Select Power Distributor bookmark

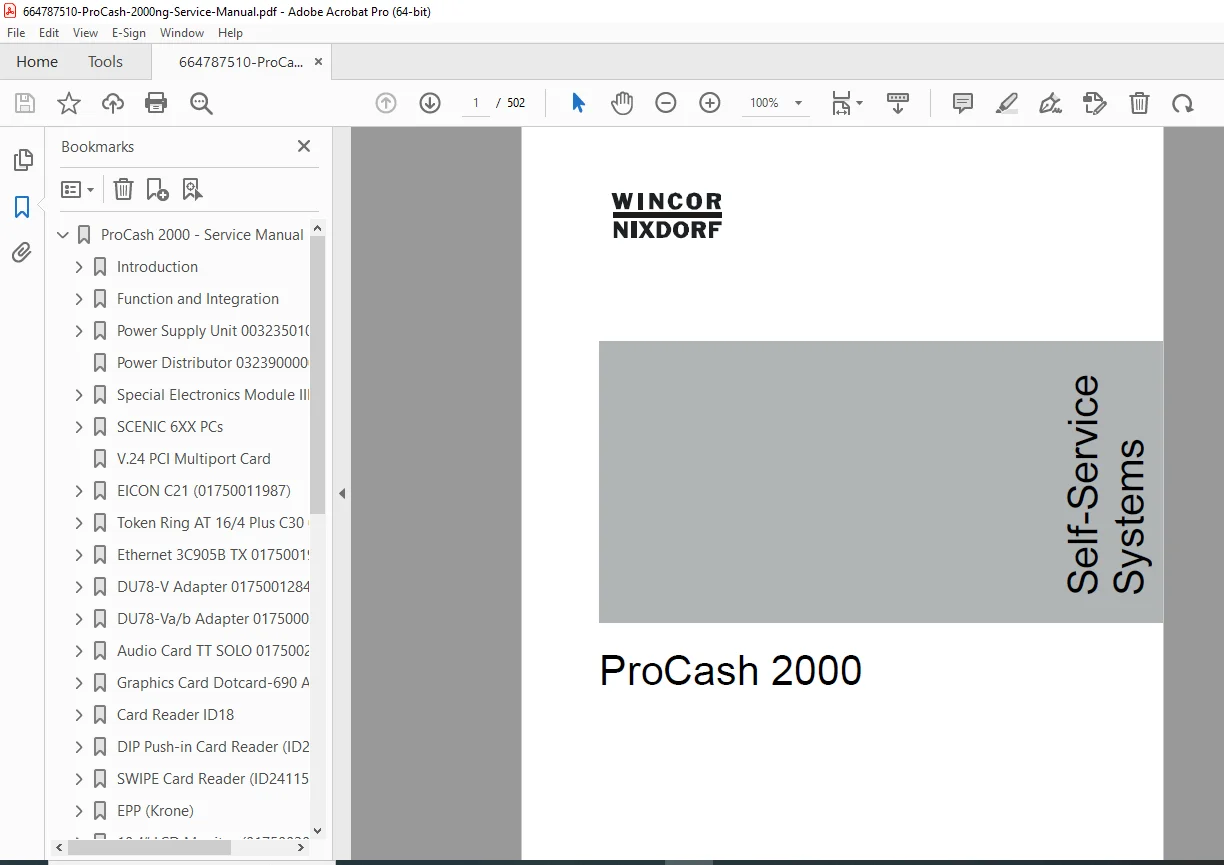click(x=212, y=363)
